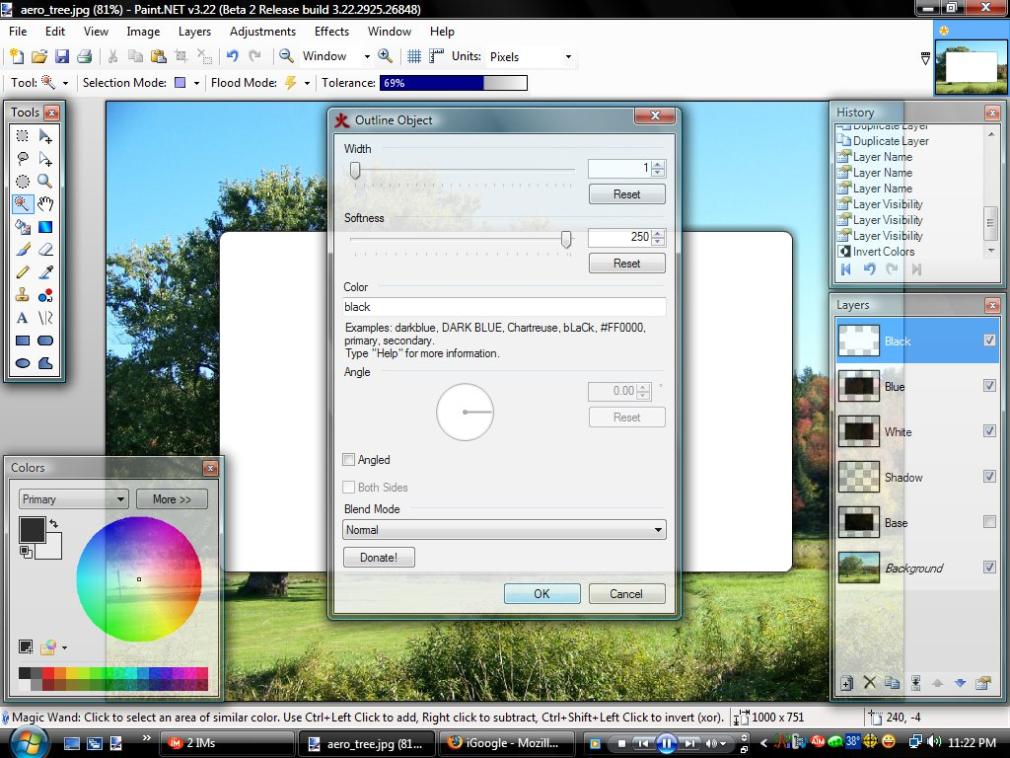Click the Color text input field
The width and height of the screenshot is (1010, 758).
[x=504, y=307]
